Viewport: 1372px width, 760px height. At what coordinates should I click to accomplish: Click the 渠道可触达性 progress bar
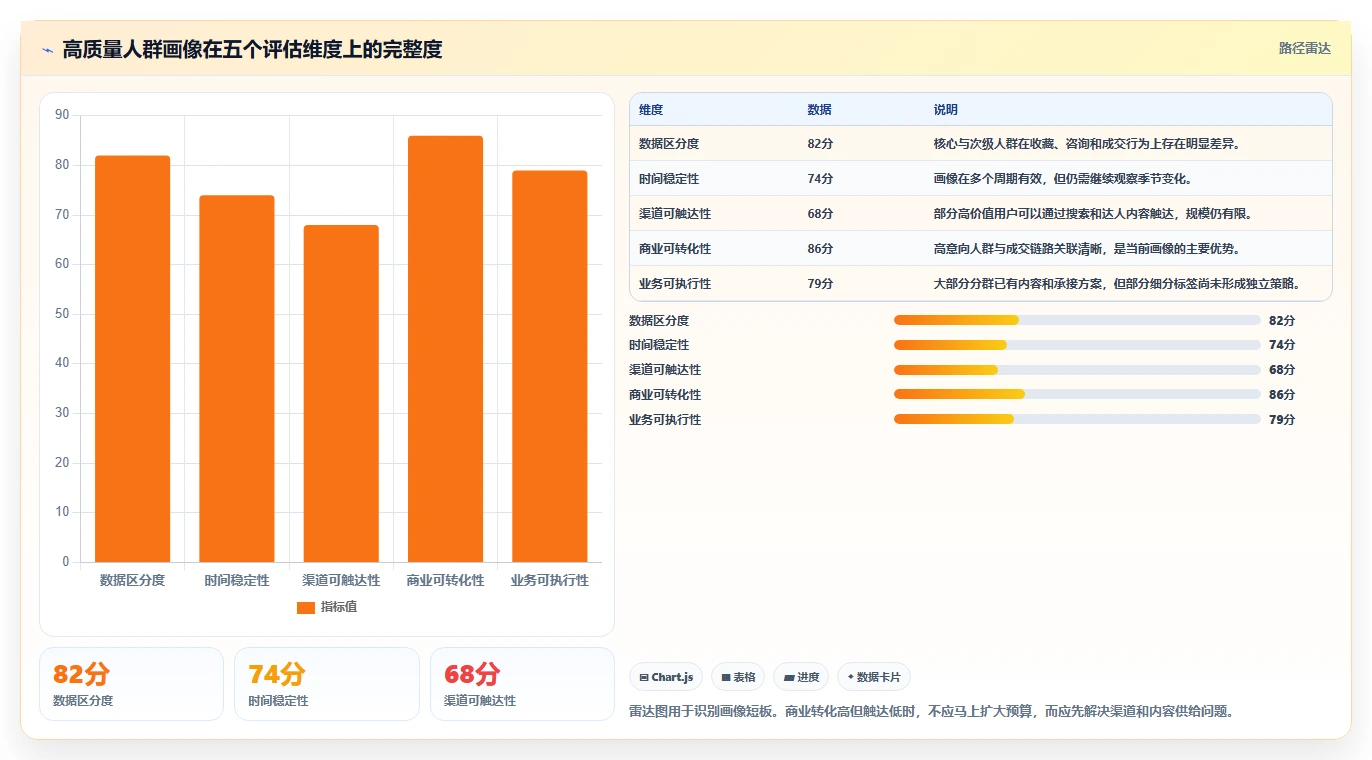pyautogui.click(x=1077, y=370)
